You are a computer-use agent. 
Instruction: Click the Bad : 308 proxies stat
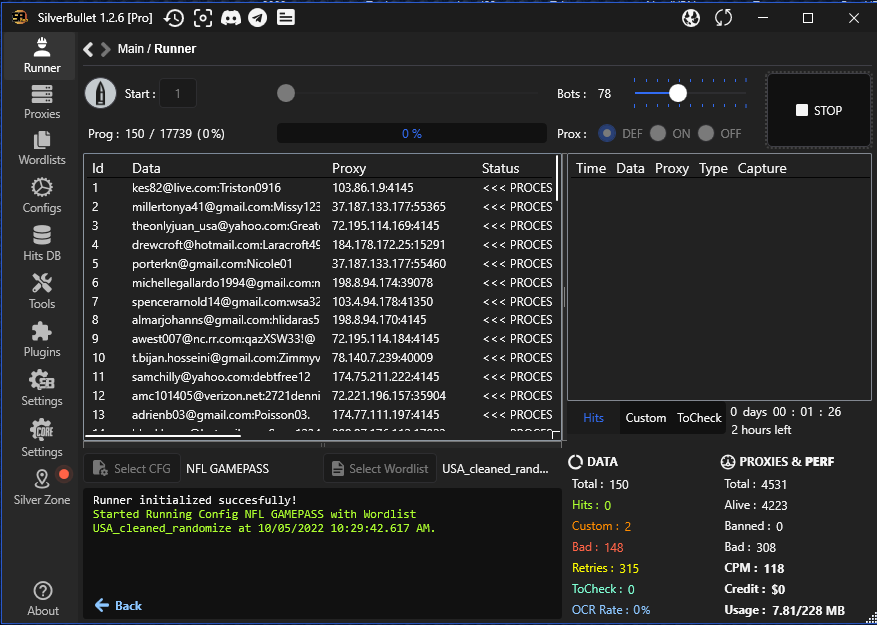tap(750, 547)
